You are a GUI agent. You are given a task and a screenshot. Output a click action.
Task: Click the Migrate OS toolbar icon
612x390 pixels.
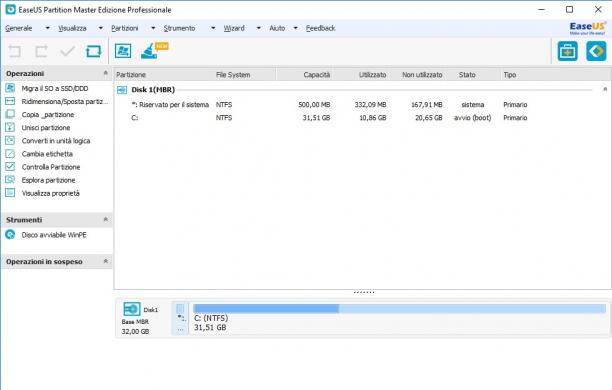[x=123, y=51]
